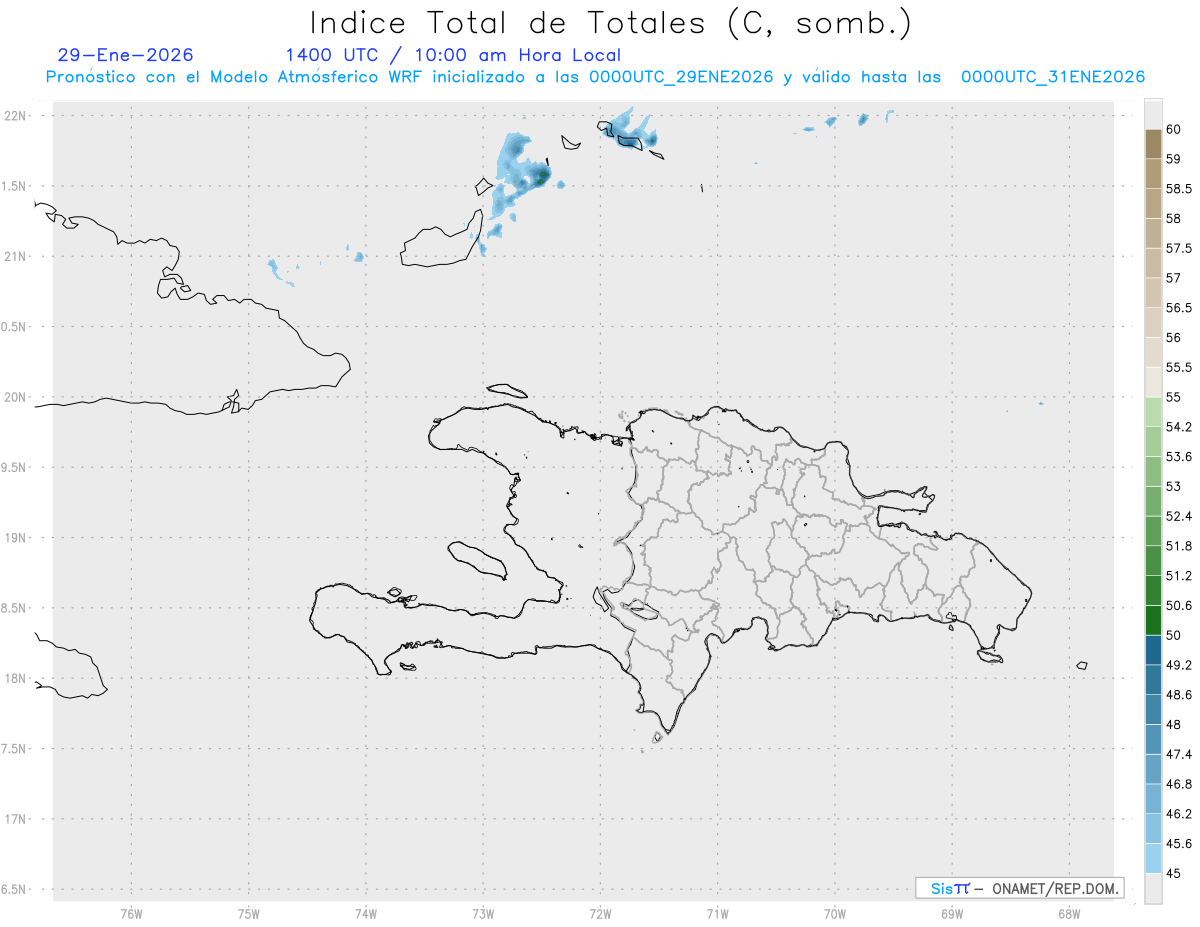Click the '18N' latitude axis label
The width and height of the screenshot is (1200, 927).
(17, 678)
